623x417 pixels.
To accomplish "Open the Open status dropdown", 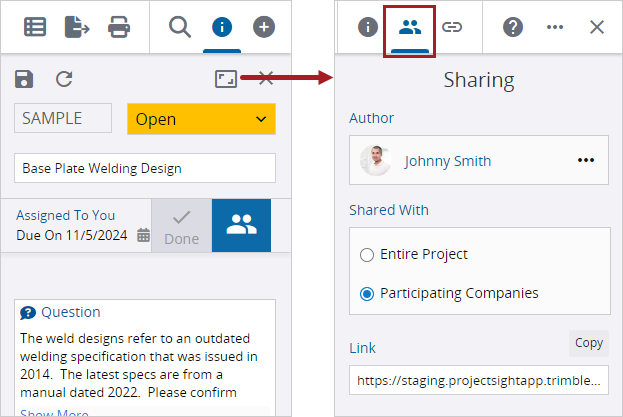I will 201,119.
